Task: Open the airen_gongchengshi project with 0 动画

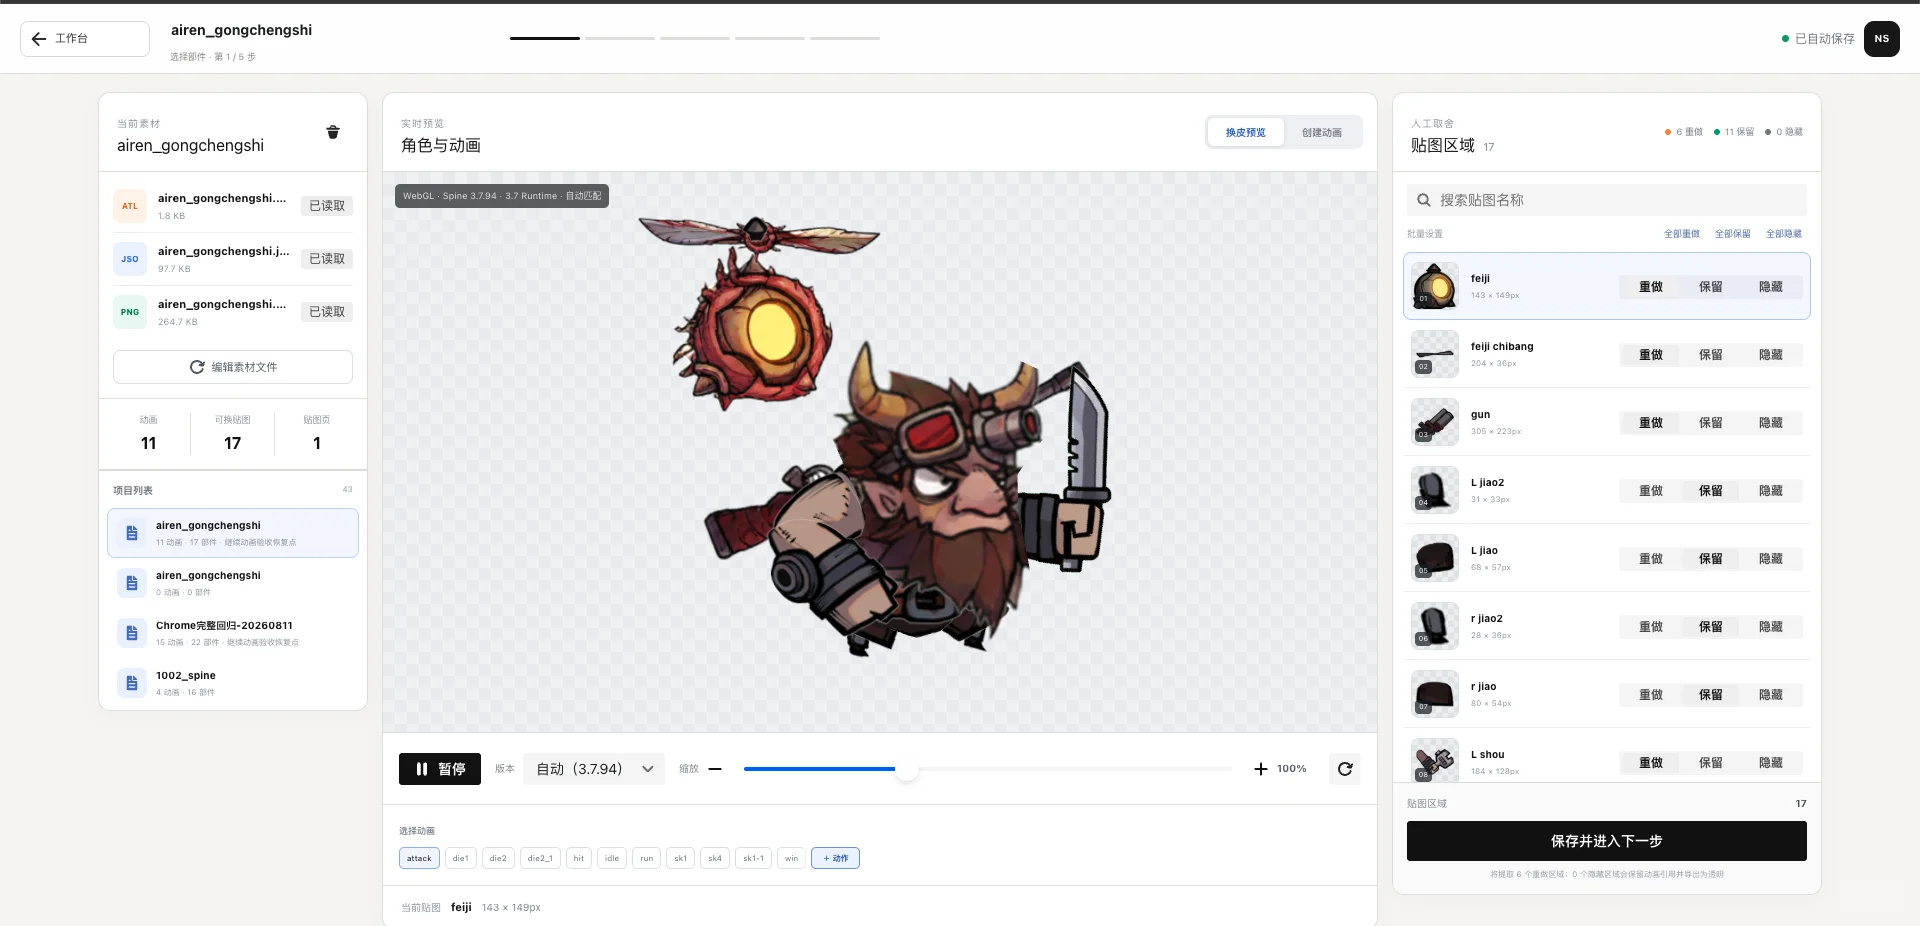Action: point(233,583)
